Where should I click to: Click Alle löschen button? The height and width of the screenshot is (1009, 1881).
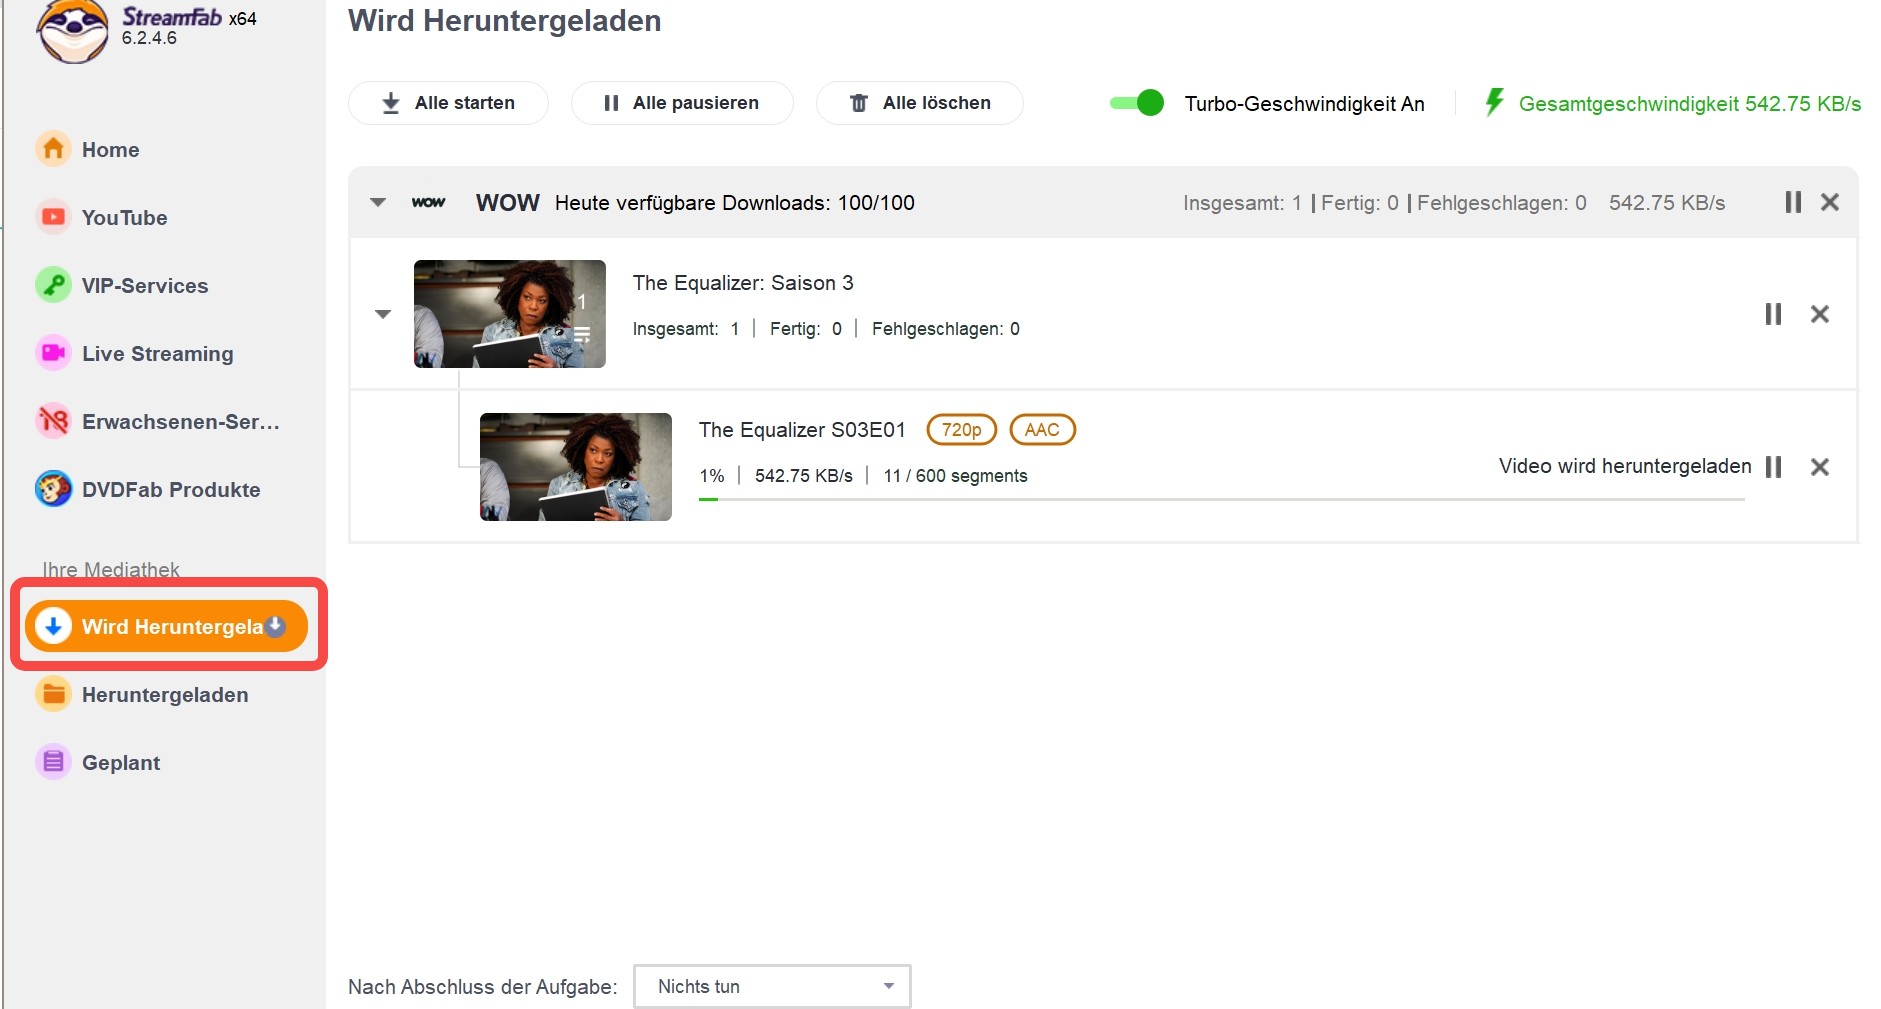[x=920, y=103]
